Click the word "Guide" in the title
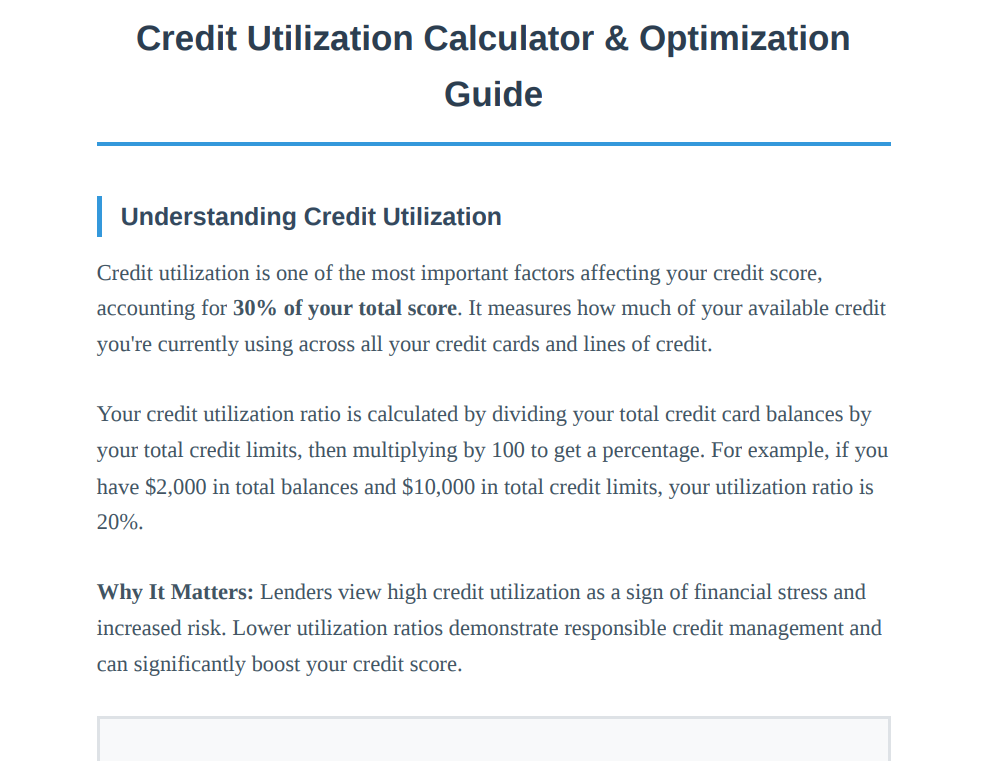The image size is (984, 761). [493, 95]
